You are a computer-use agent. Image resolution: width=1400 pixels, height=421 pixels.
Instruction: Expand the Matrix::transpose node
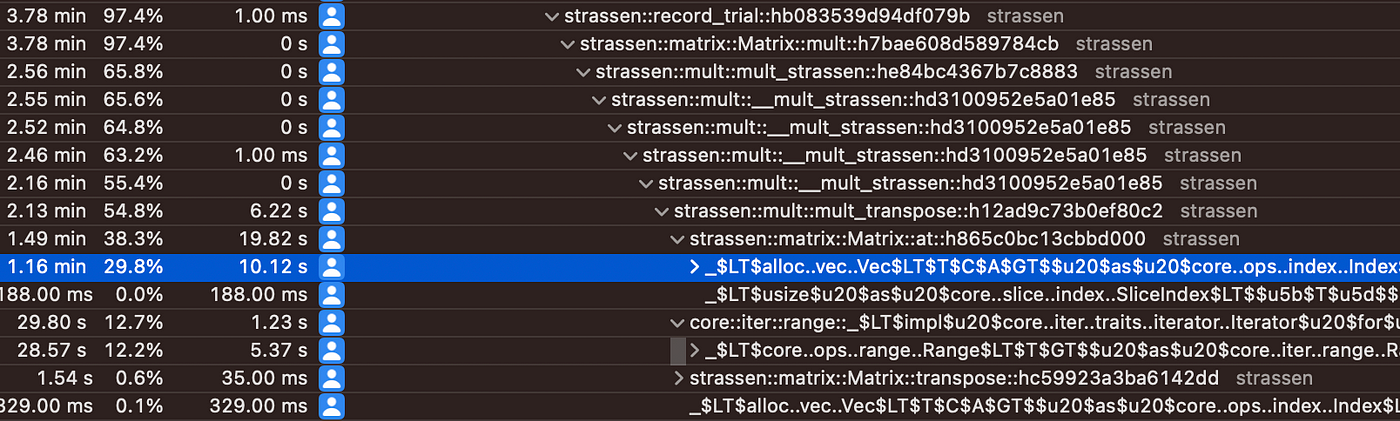pyautogui.click(x=678, y=378)
